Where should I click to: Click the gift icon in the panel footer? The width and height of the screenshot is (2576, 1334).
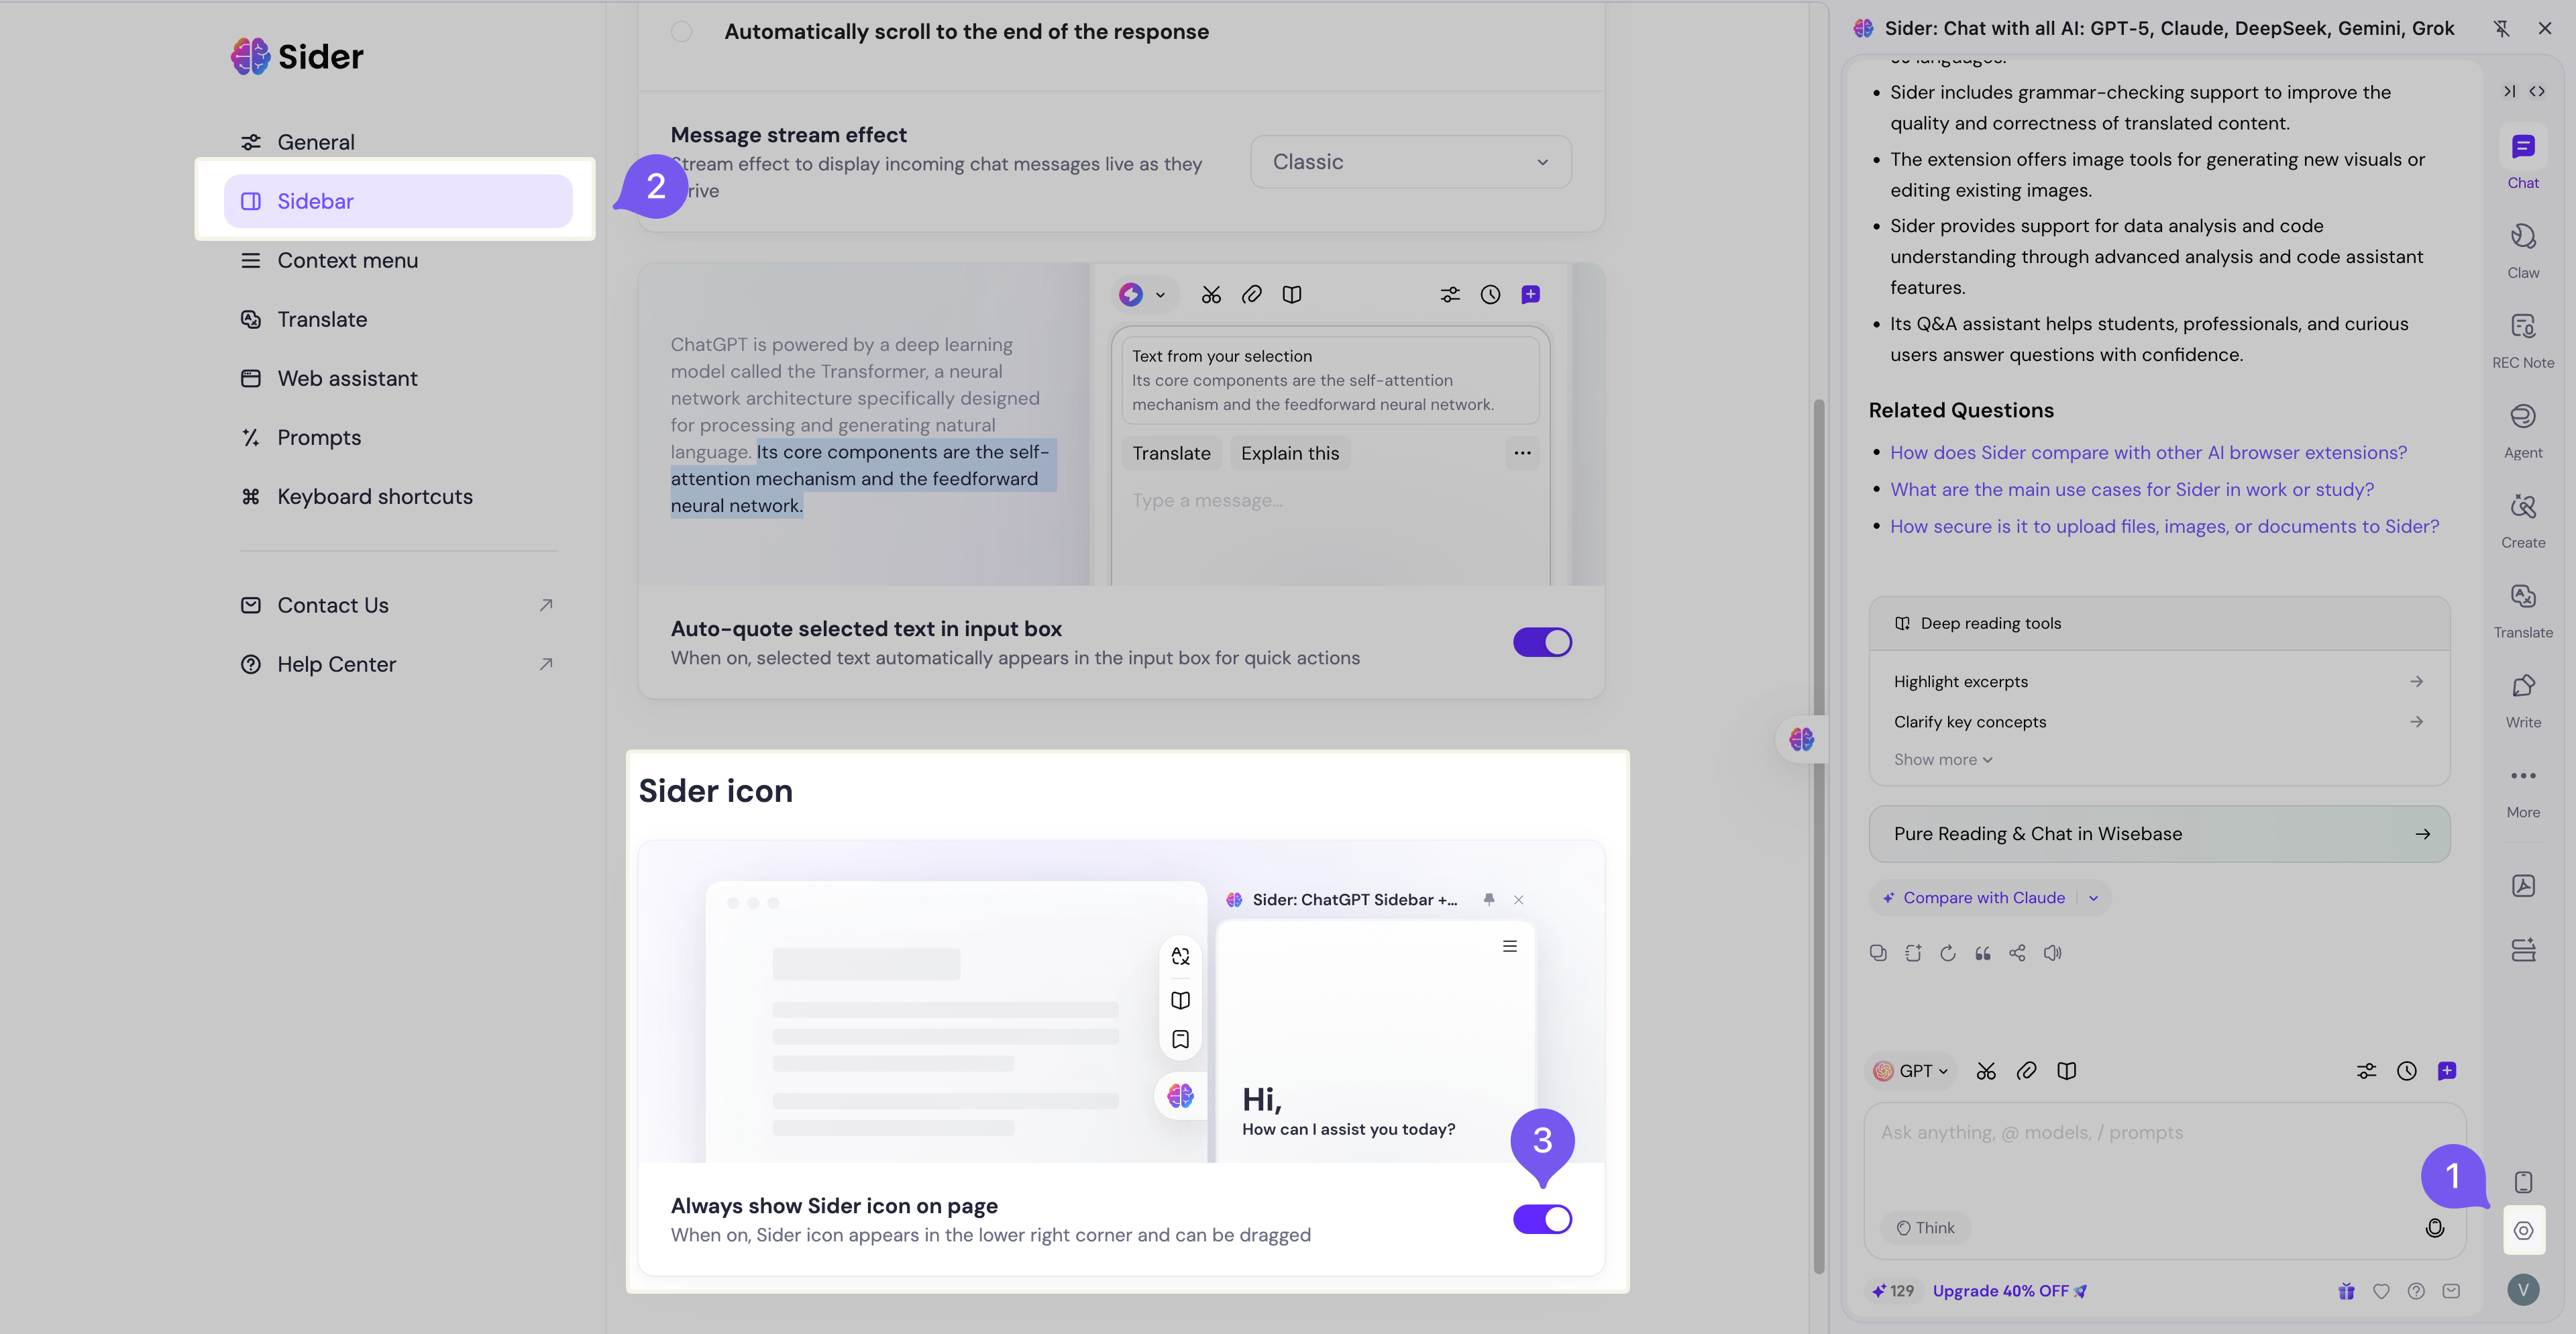[x=2346, y=1291]
